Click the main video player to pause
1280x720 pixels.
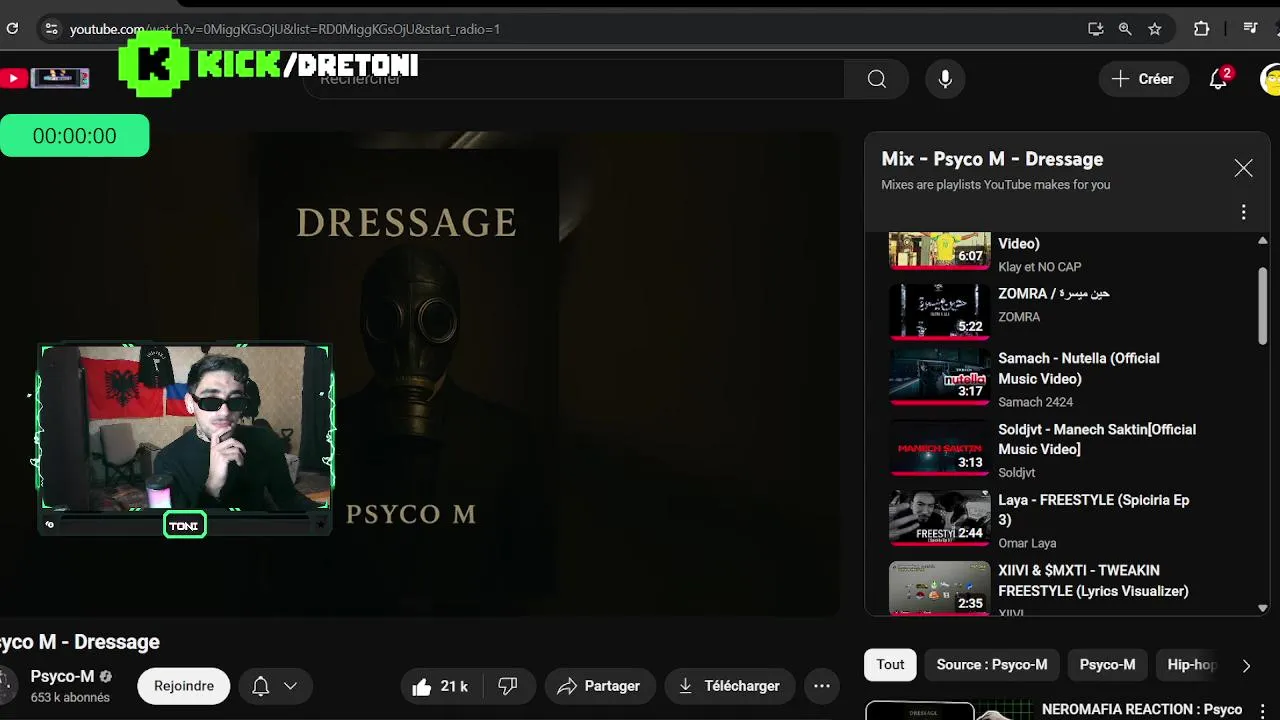(x=420, y=374)
